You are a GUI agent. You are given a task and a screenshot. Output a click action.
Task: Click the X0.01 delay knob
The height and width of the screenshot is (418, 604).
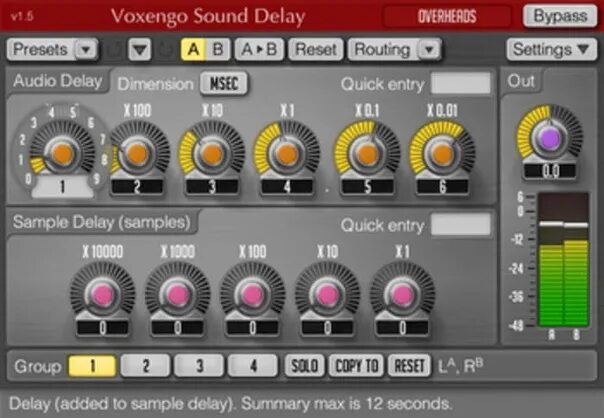(442, 153)
